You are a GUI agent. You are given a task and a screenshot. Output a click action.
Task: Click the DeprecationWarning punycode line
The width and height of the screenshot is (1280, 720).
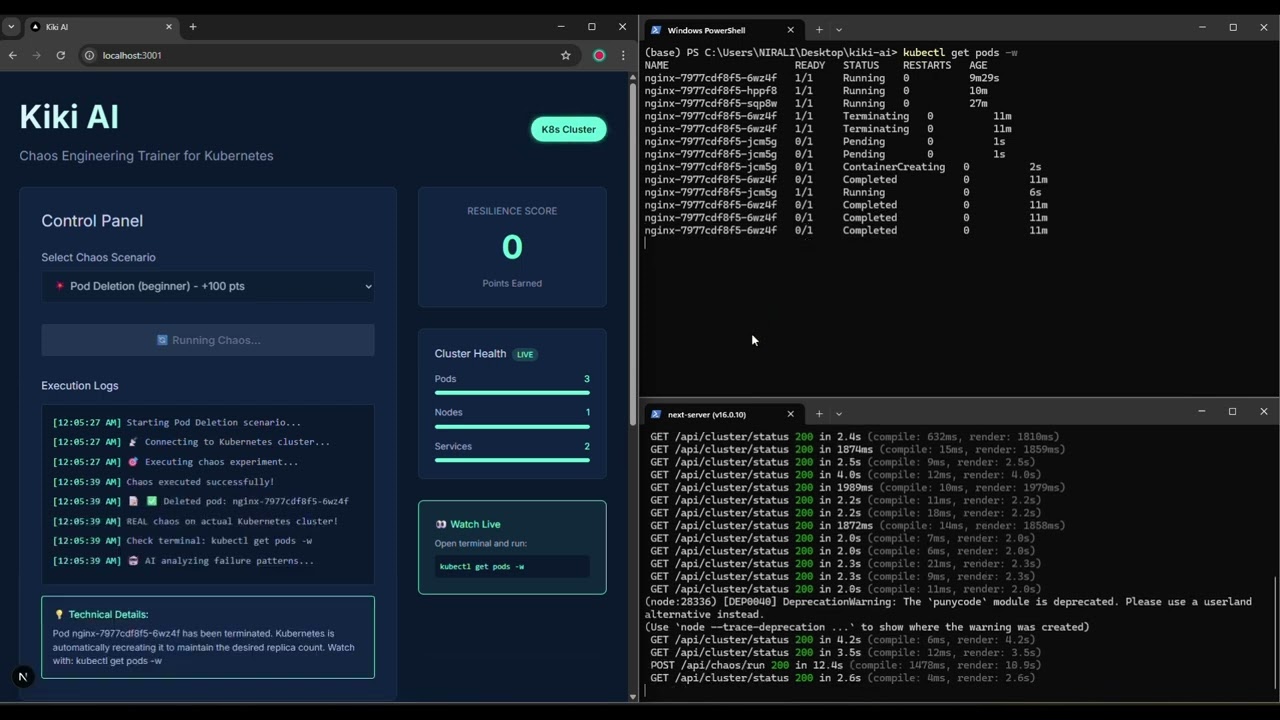click(948, 608)
